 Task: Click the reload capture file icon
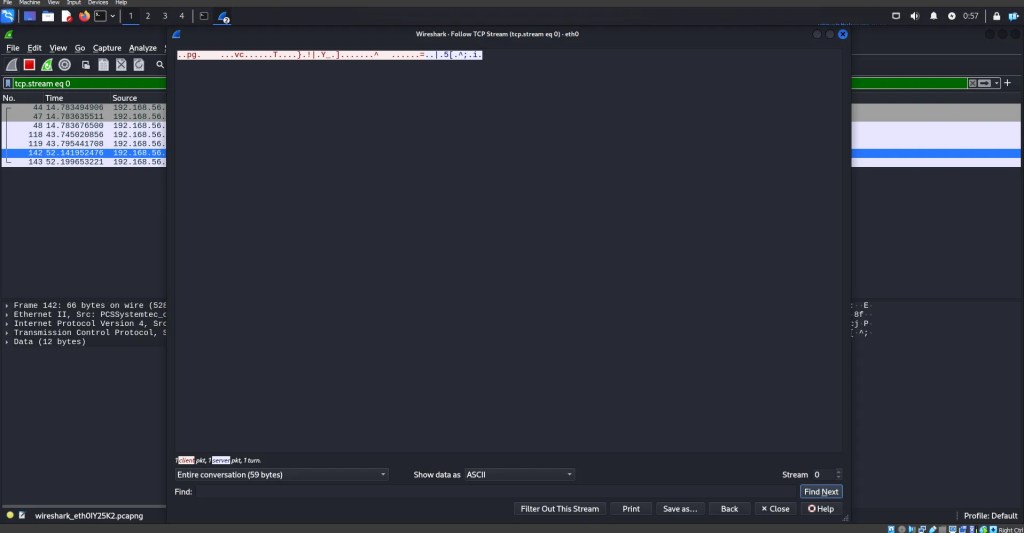[x=138, y=65]
